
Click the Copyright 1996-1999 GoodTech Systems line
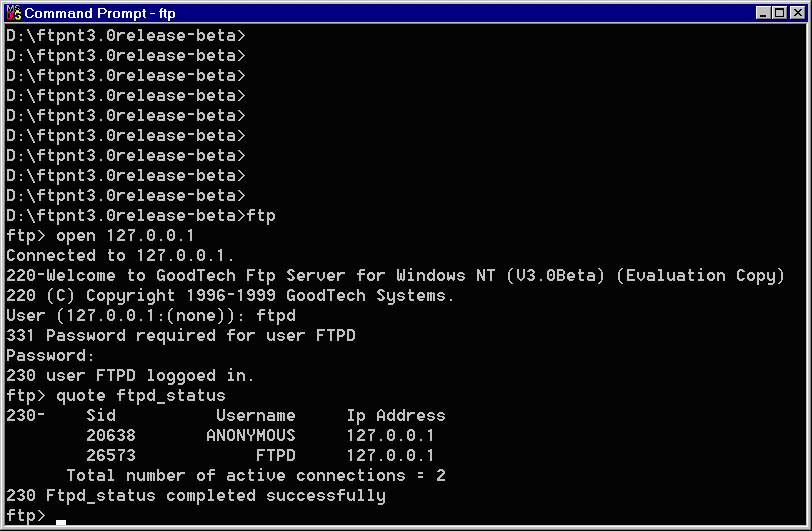[230, 296]
